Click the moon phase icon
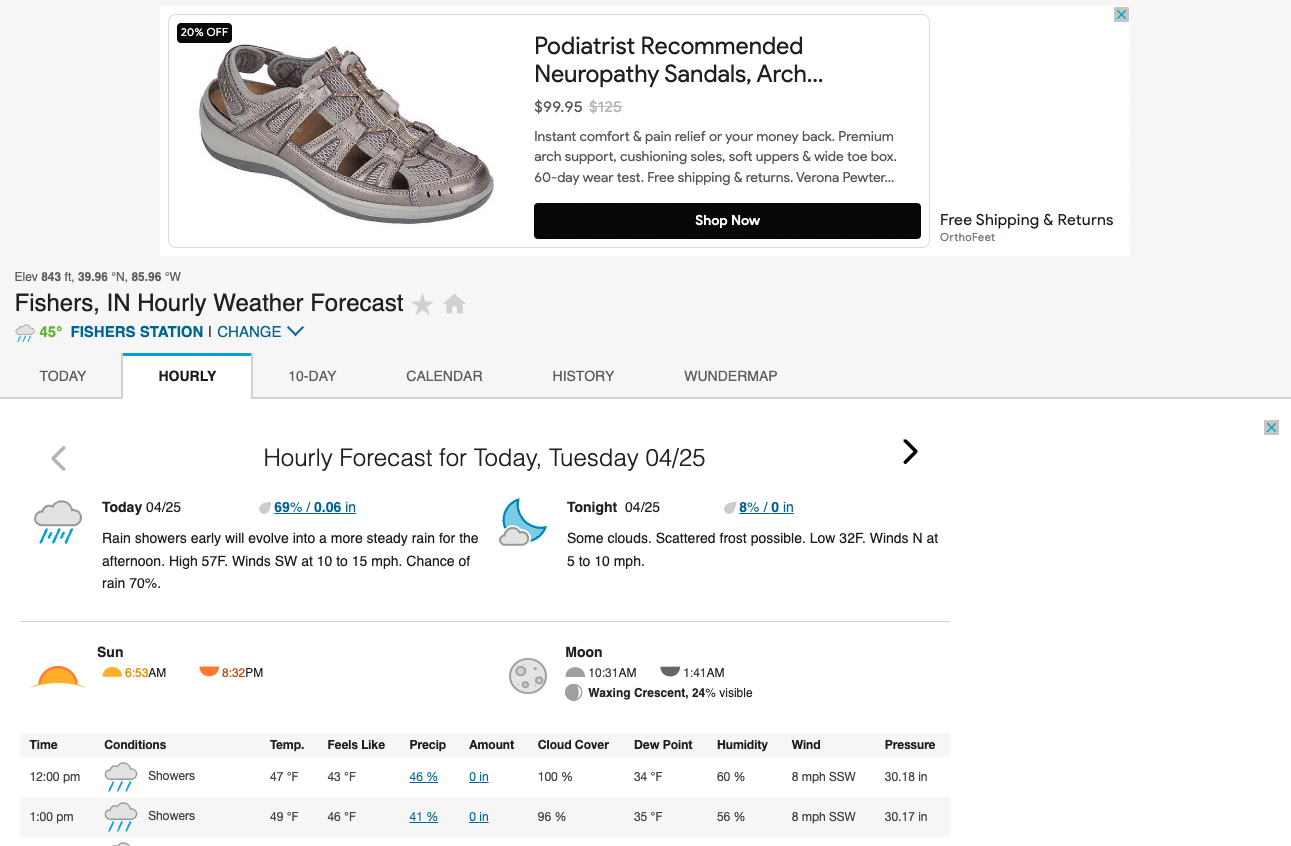Viewport: 1291px width, 846px height. [x=527, y=676]
